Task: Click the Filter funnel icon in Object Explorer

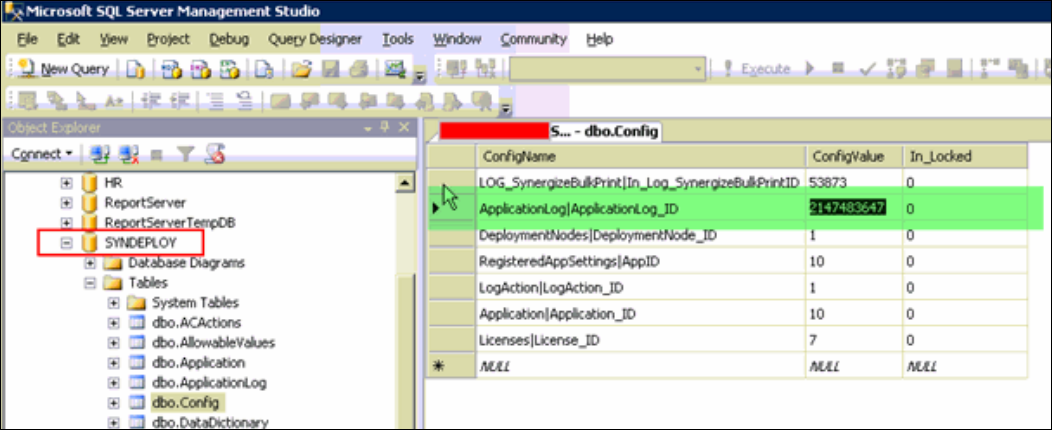Action: (185, 155)
